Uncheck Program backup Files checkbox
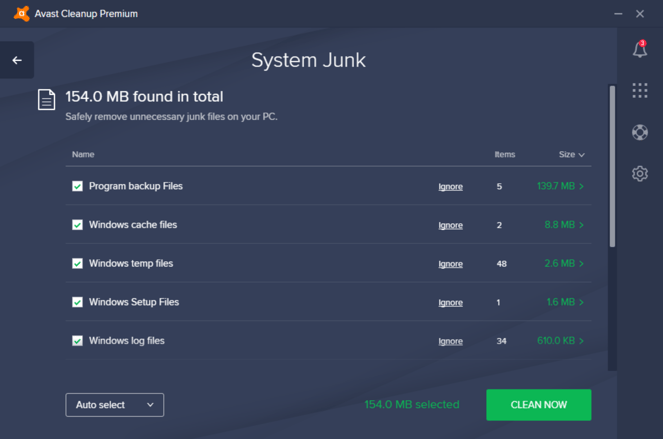The image size is (663, 439). 77,186
